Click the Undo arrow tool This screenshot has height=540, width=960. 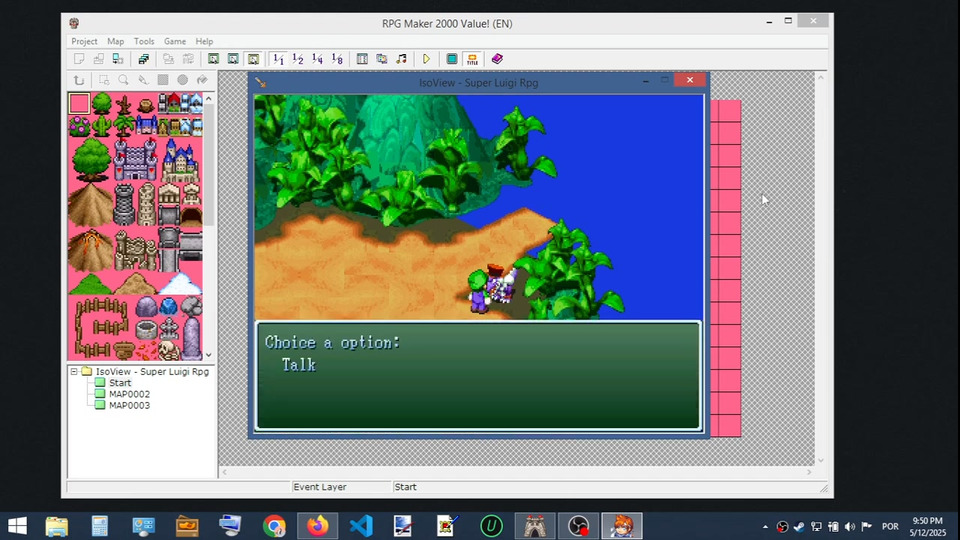coord(79,80)
